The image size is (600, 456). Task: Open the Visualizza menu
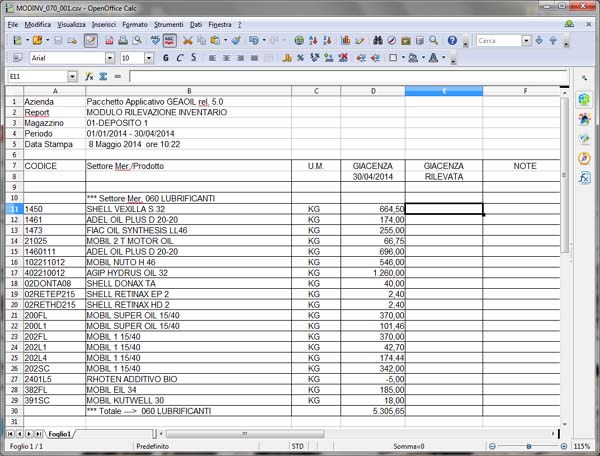pyautogui.click(x=71, y=24)
